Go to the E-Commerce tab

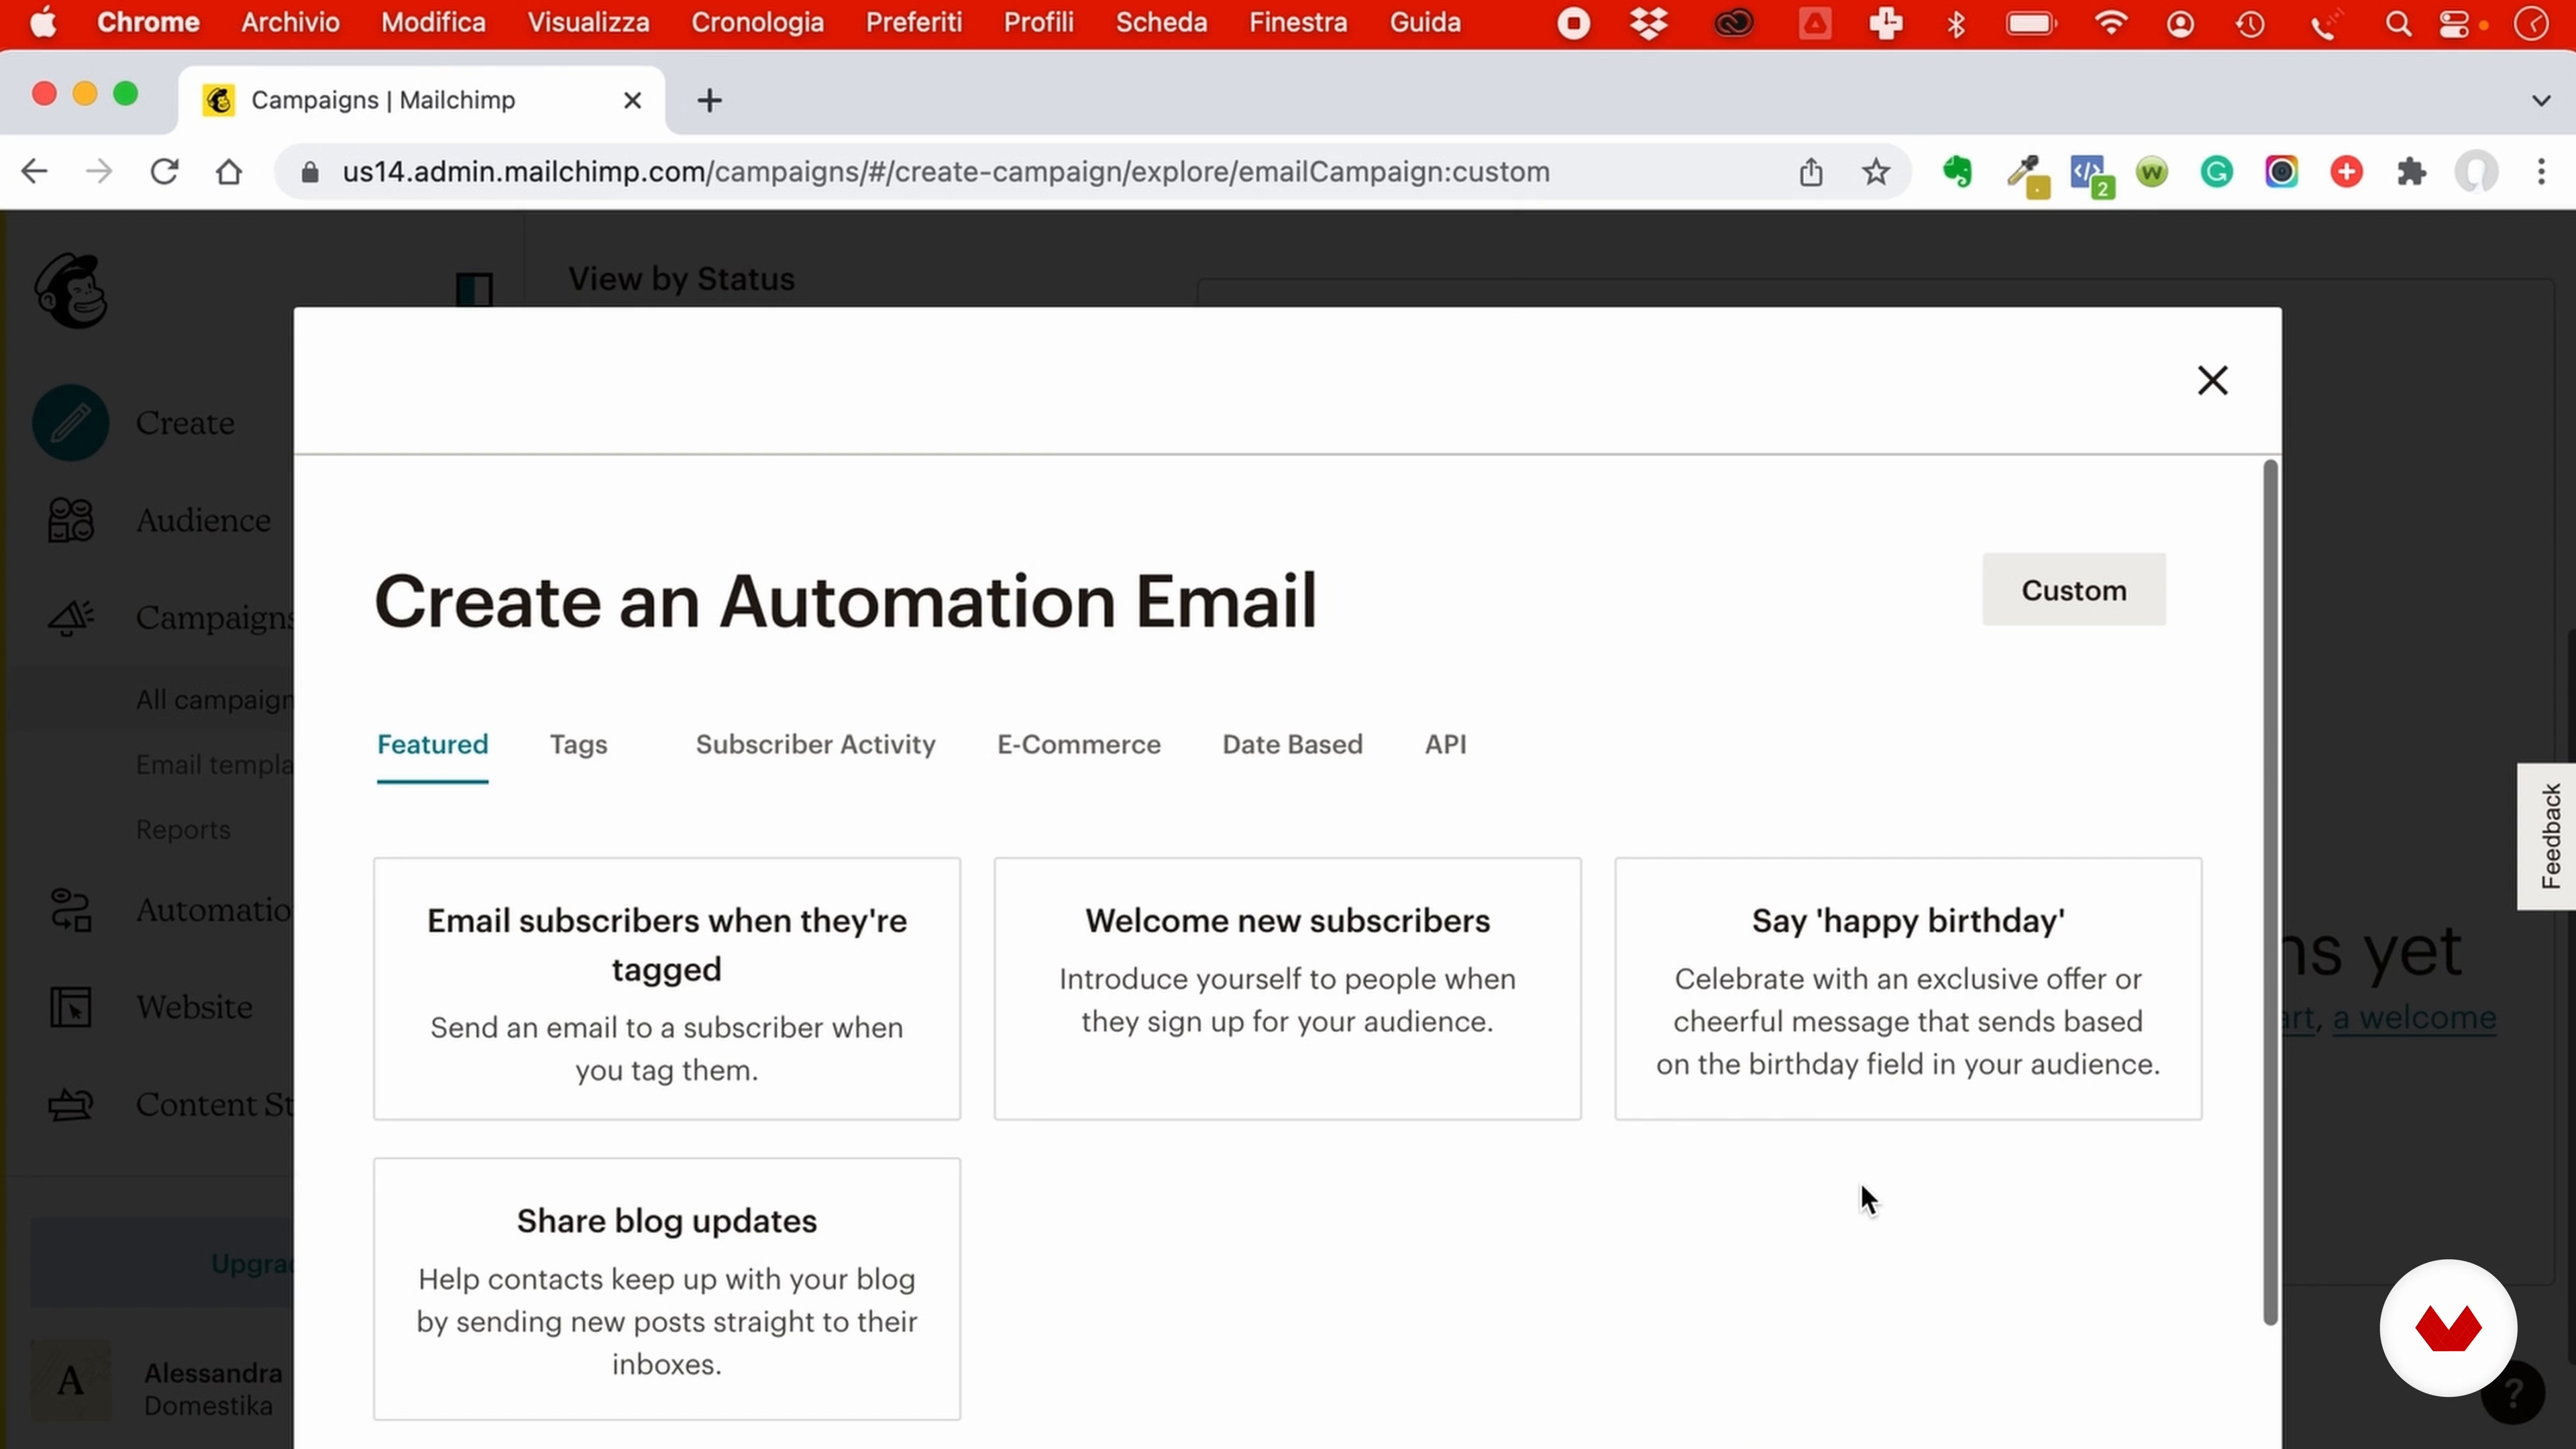click(x=1078, y=744)
